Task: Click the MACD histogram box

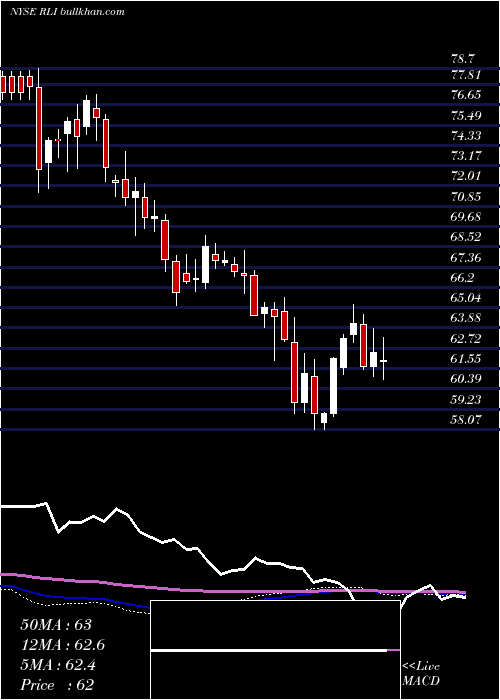Action: pyautogui.click(x=275, y=650)
